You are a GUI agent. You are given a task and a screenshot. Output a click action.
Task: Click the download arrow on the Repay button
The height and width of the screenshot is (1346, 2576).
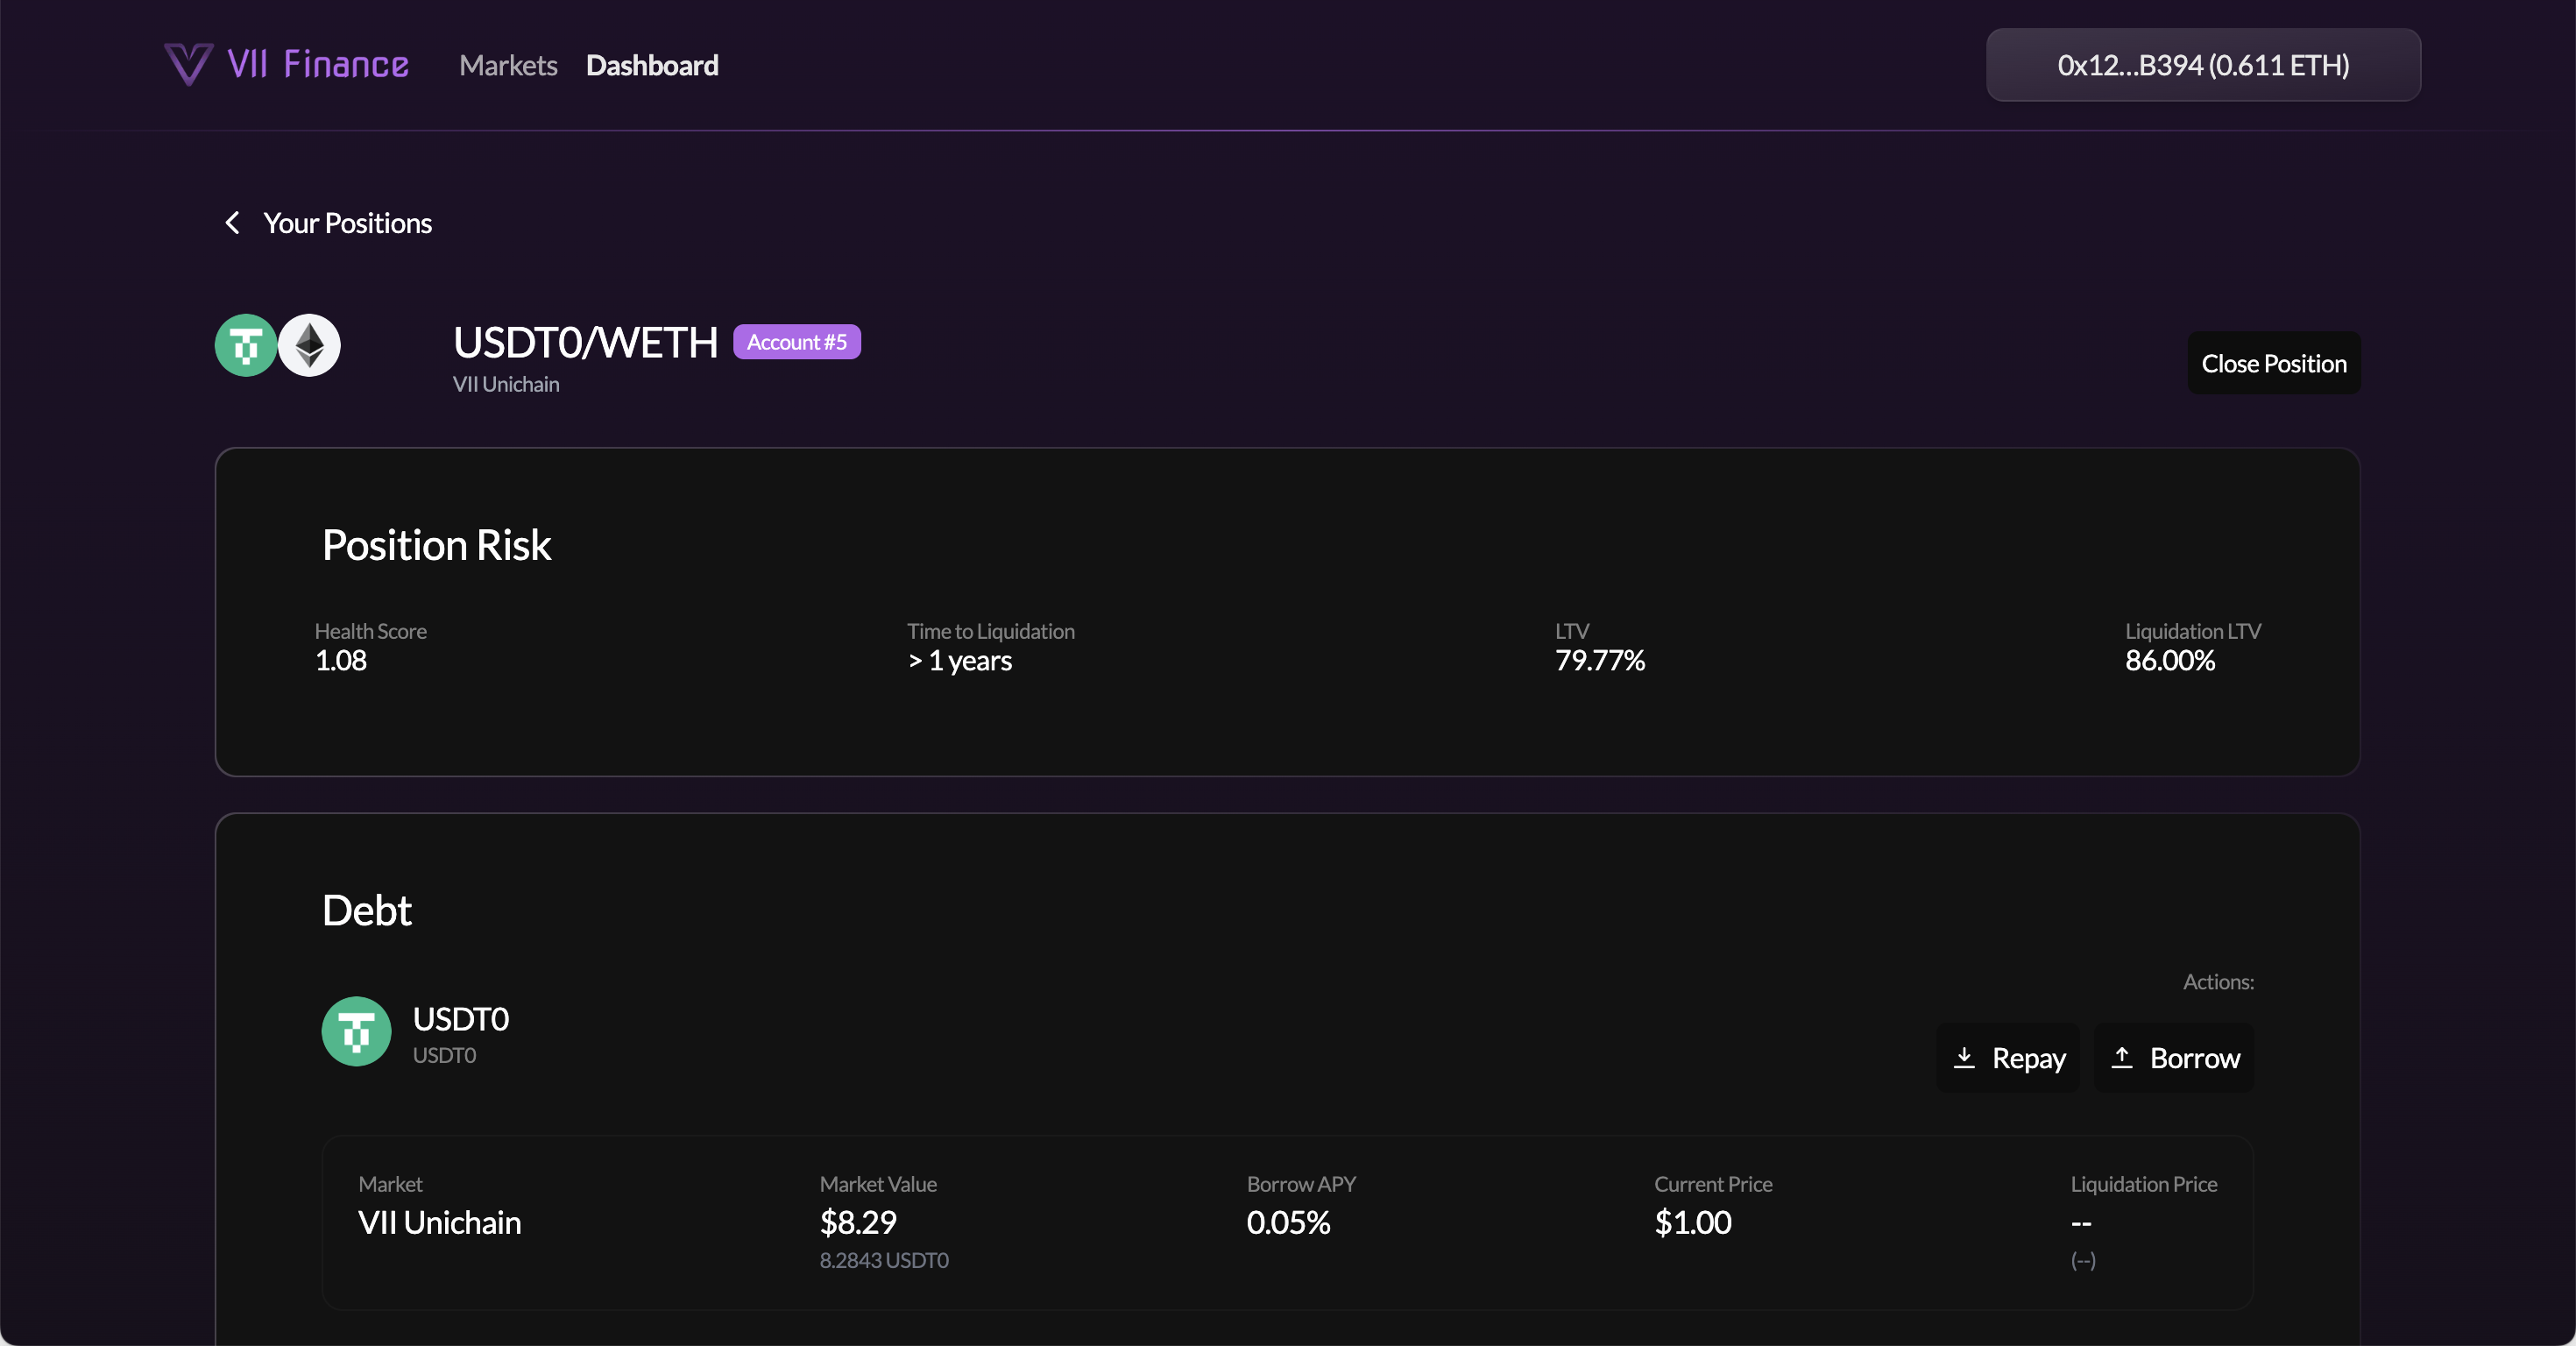pyautogui.click(x=1964, y=1057)
